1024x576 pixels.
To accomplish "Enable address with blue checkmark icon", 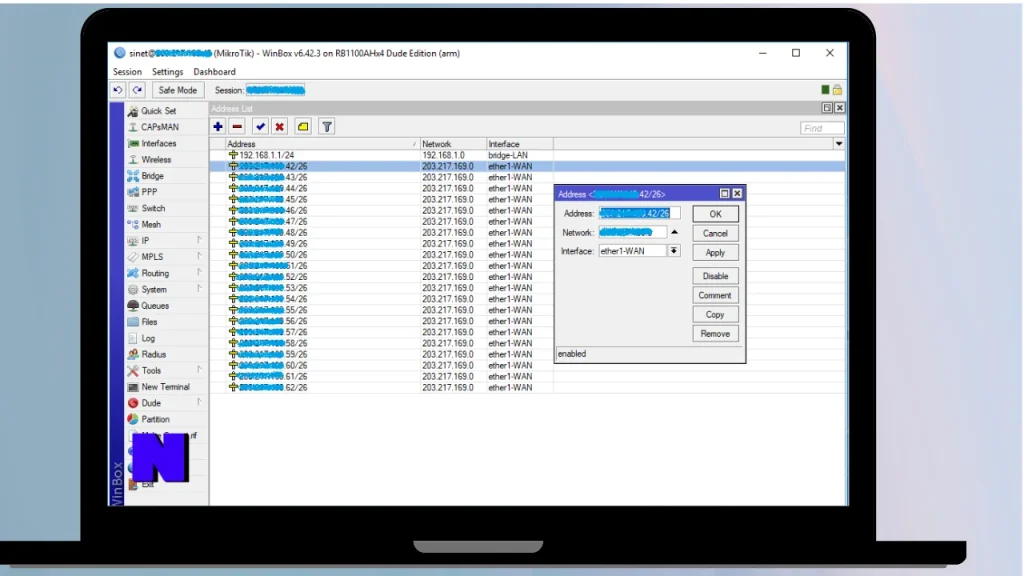I will pos(261,127).
